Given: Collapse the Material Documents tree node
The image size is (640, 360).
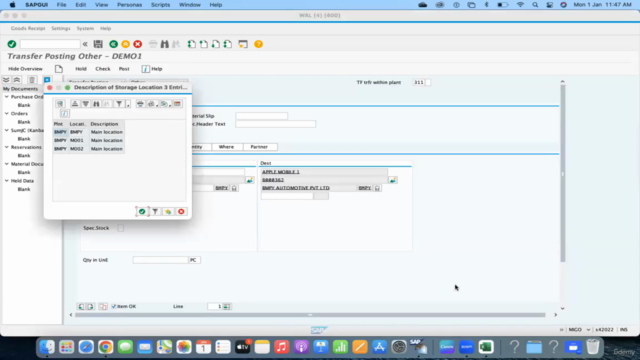Looking at the screenshot, I should point(7,164).
